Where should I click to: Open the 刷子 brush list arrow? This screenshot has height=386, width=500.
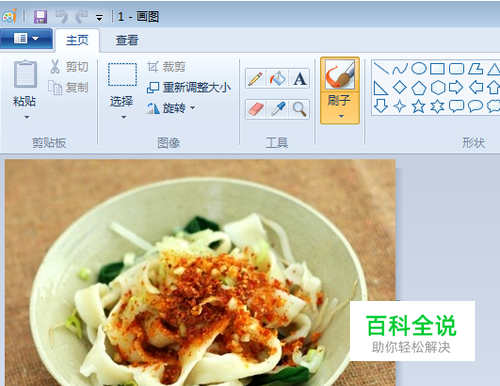click(x=340, y=116)
